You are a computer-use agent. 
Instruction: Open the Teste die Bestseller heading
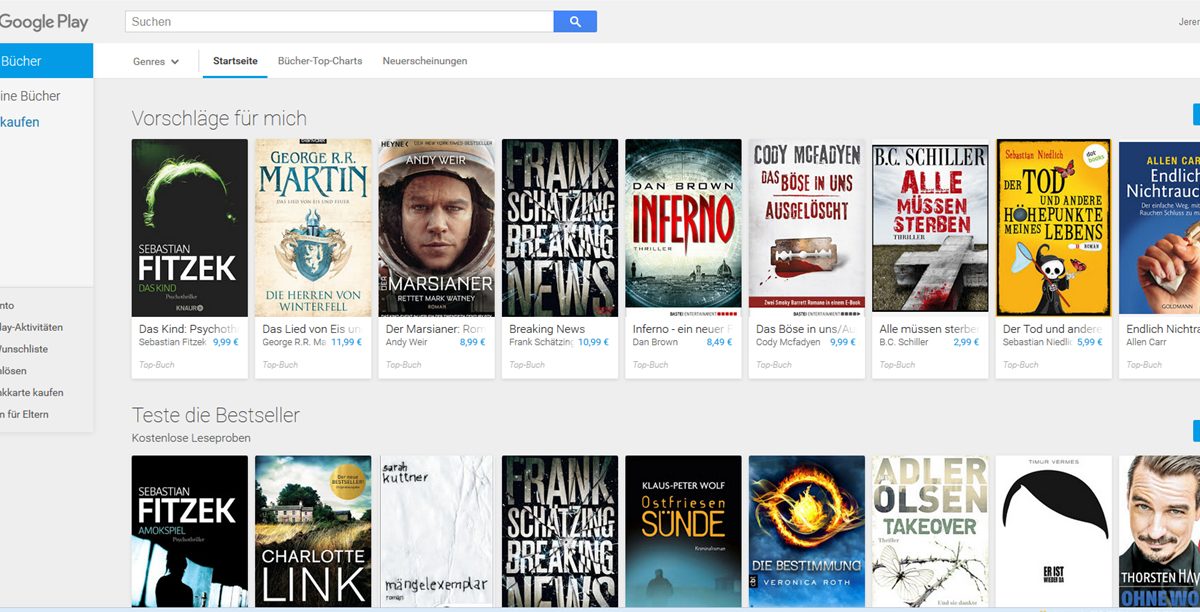(216, 414)
